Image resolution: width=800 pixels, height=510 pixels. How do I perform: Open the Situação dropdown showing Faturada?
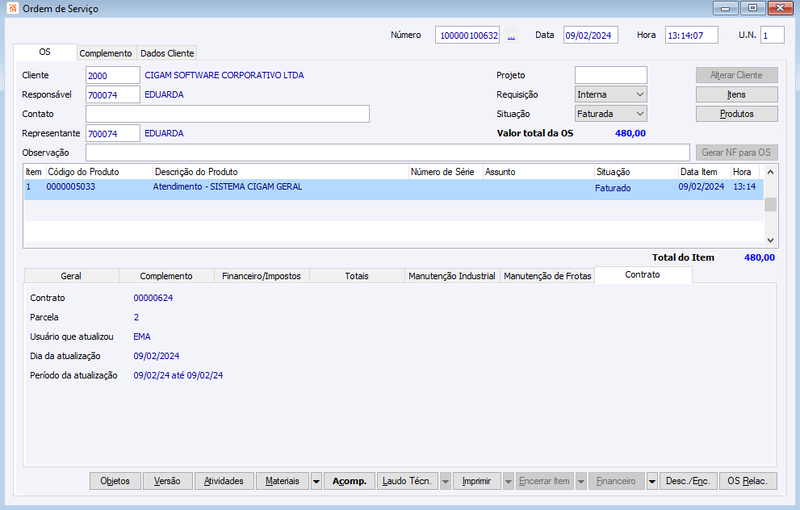(x=640, y=114)
